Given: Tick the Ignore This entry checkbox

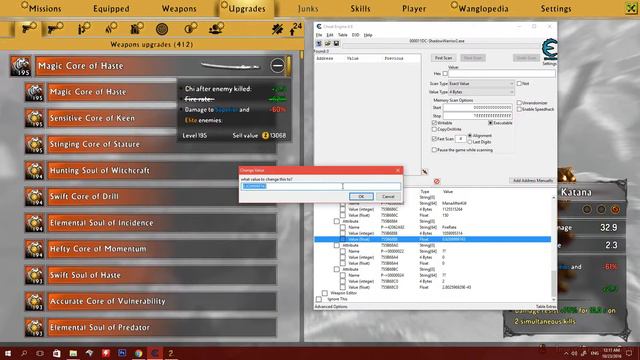Looking at the screenshot, I should pos(319,299).
